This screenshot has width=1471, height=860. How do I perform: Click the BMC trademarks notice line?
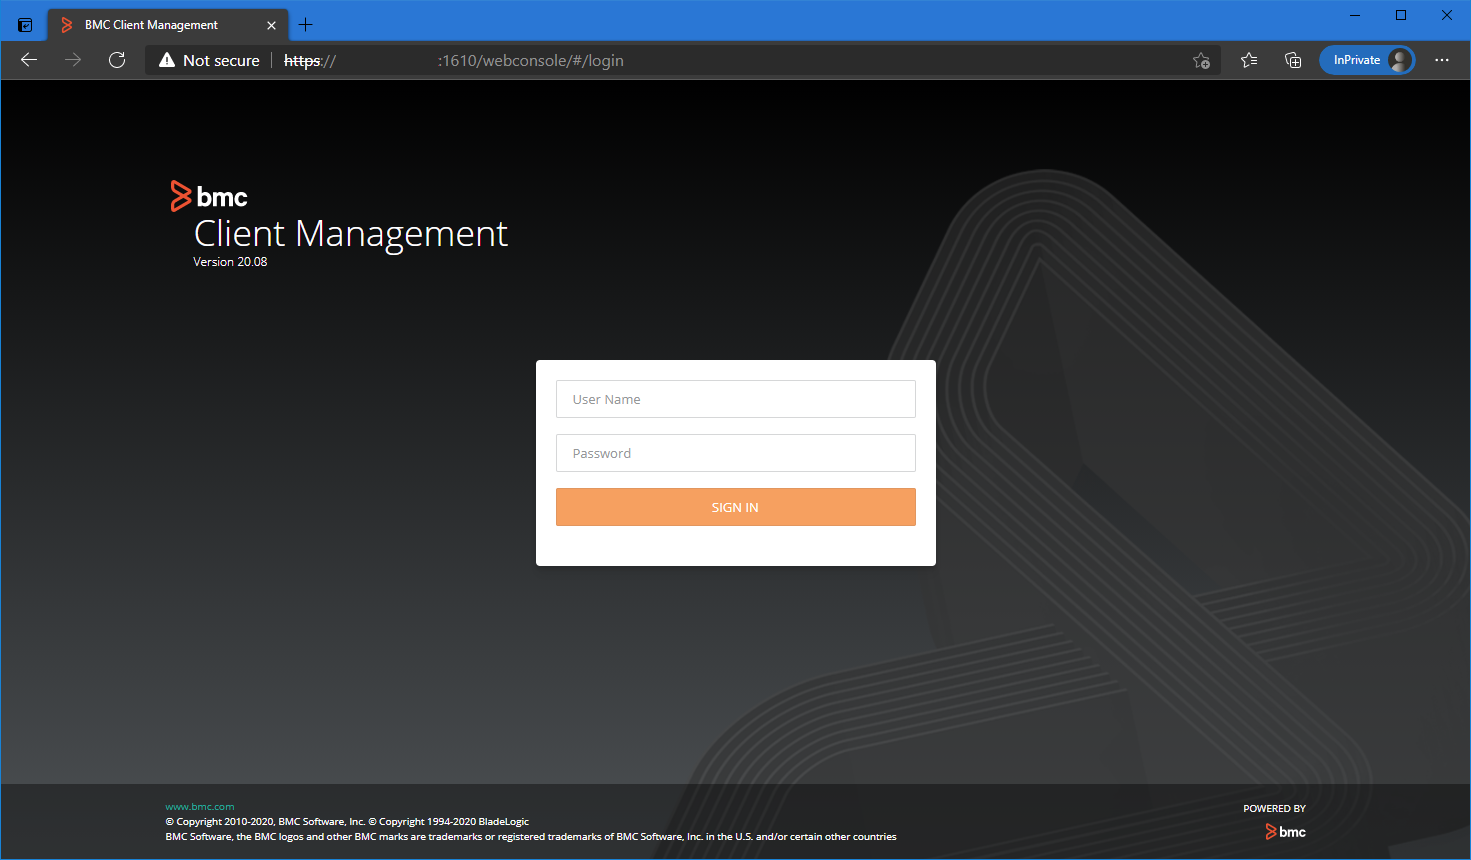[x=531, y=837]
